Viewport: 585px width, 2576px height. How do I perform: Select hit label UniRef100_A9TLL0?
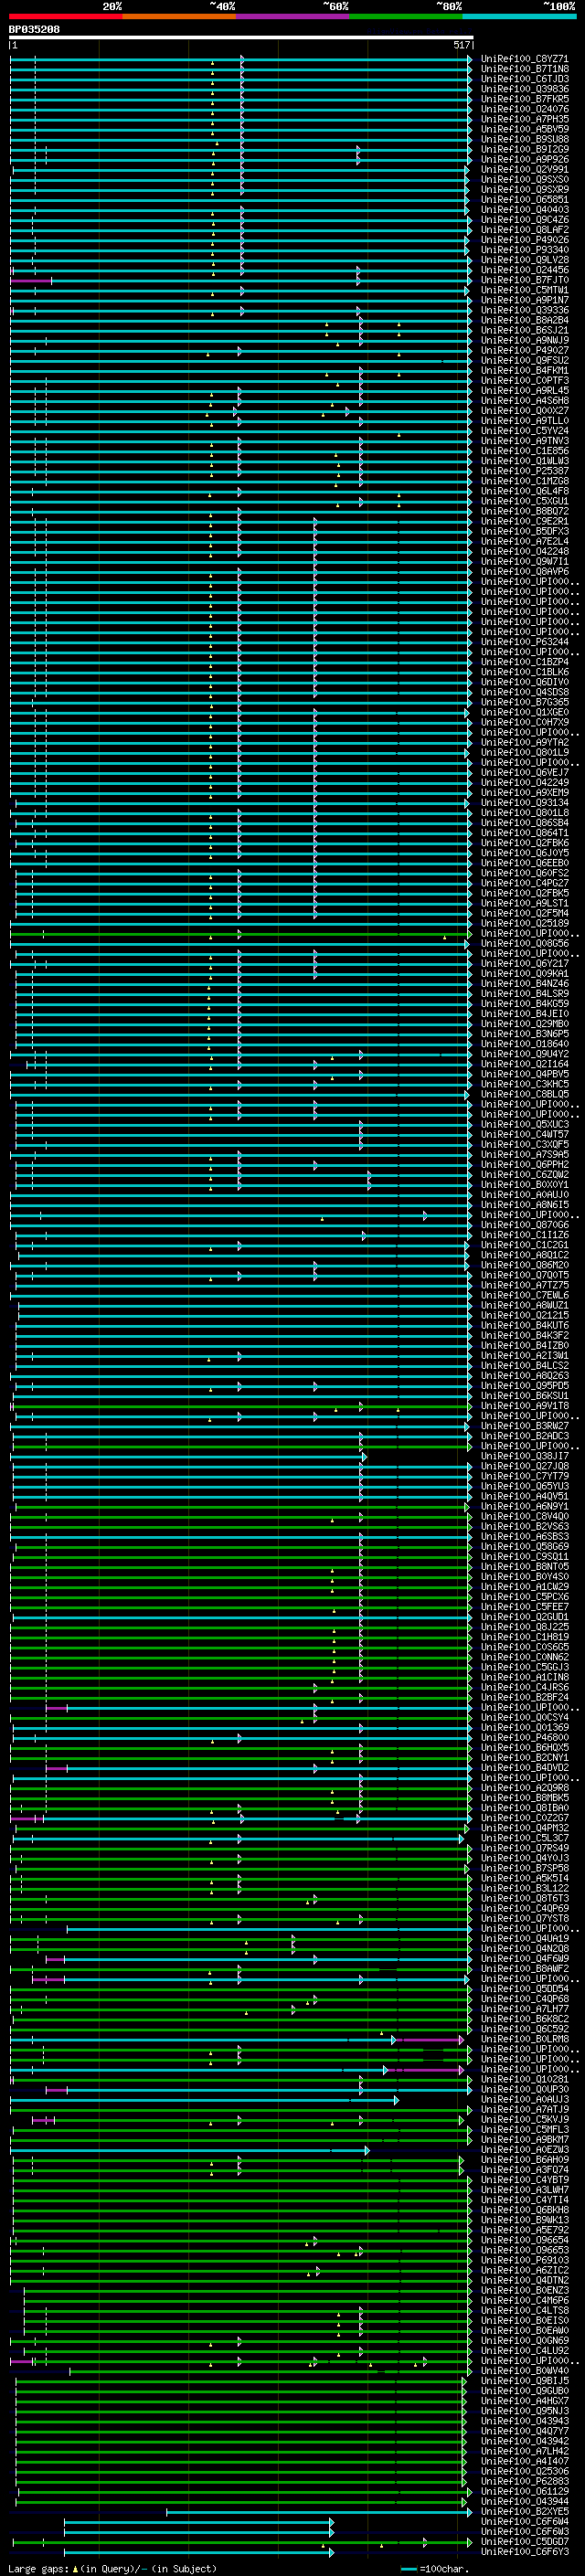pyautogui.click(x=525, y=421)
